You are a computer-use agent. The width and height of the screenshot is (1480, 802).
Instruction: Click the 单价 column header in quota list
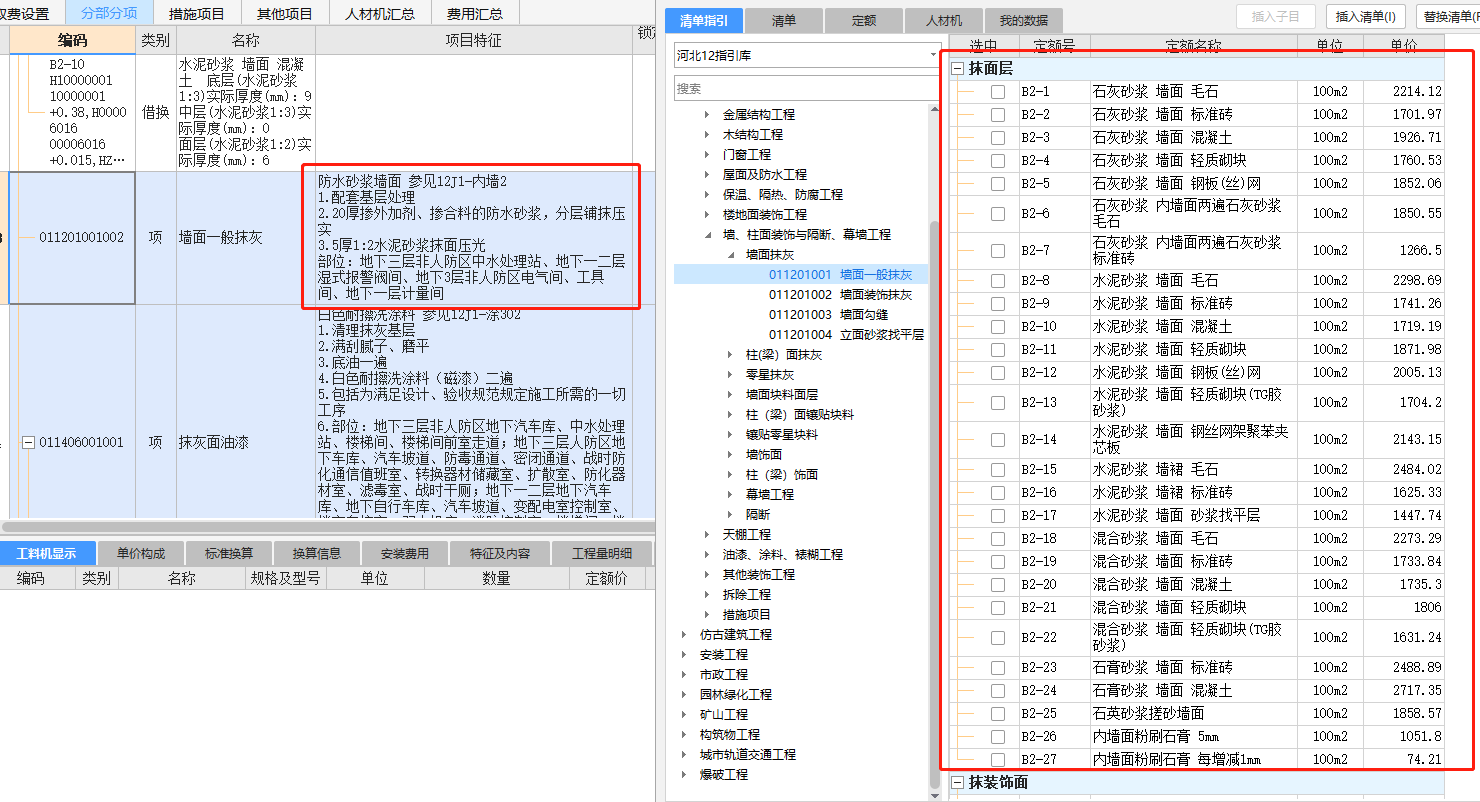1403,46
